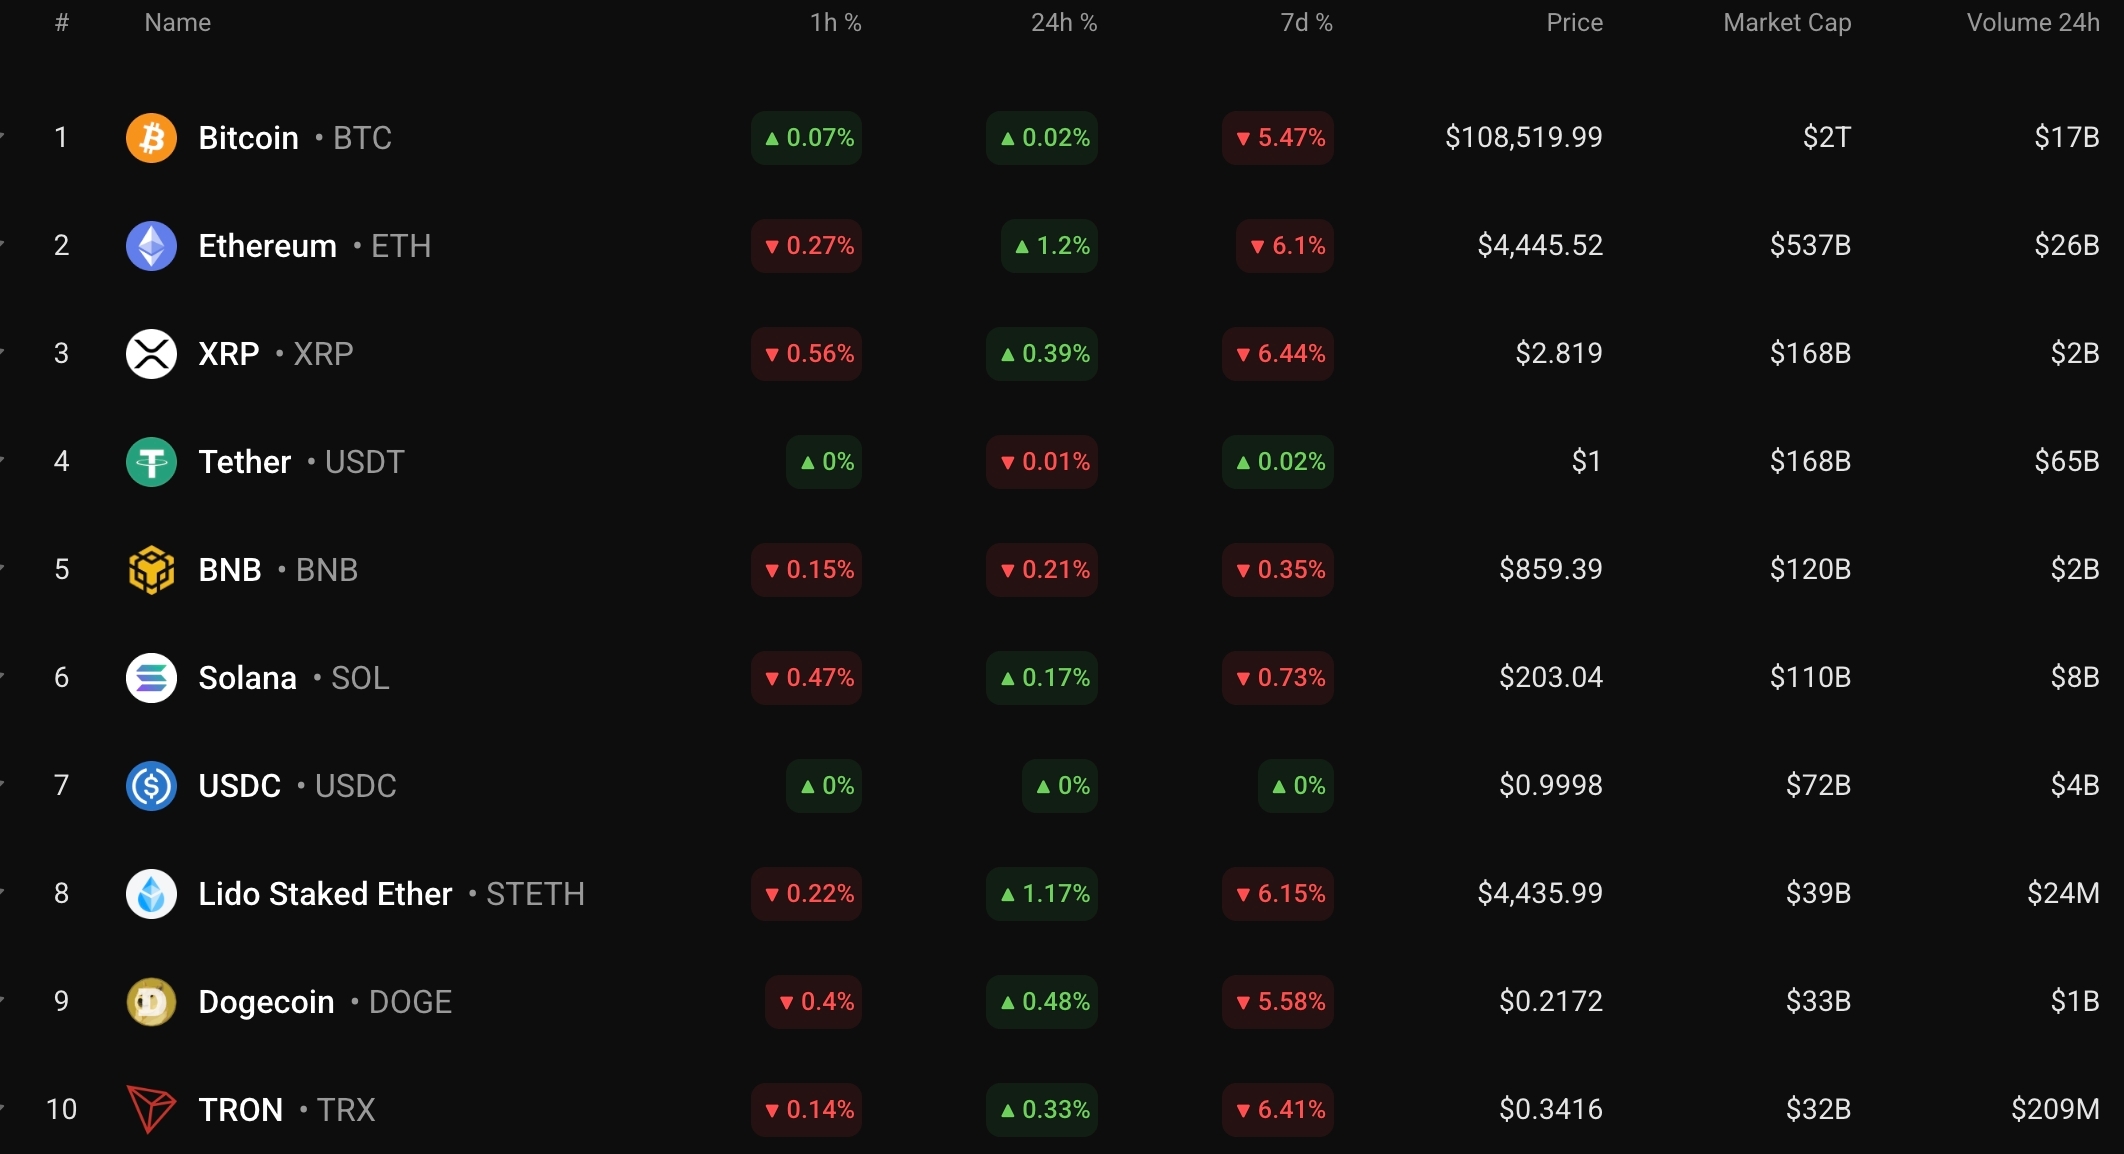Select the Lido Staked Ether icon
The width and height of the screenshot is (2124, 1154).
[151, 893]
